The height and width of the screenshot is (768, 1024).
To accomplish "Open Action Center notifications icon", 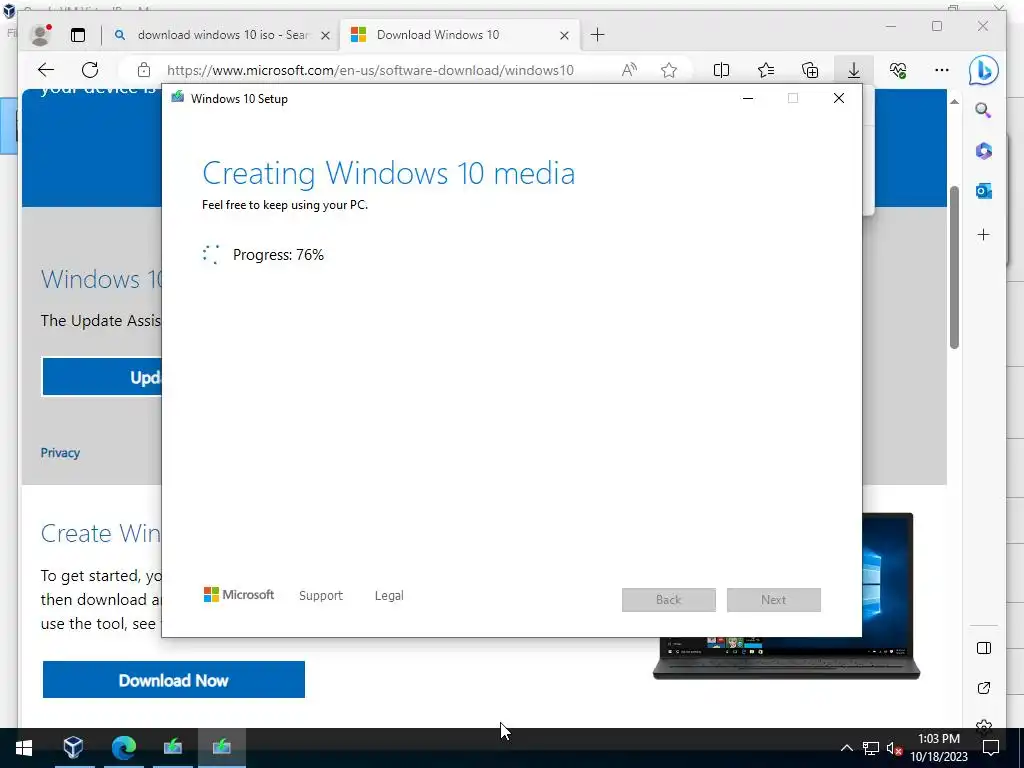I will [991, 748].
